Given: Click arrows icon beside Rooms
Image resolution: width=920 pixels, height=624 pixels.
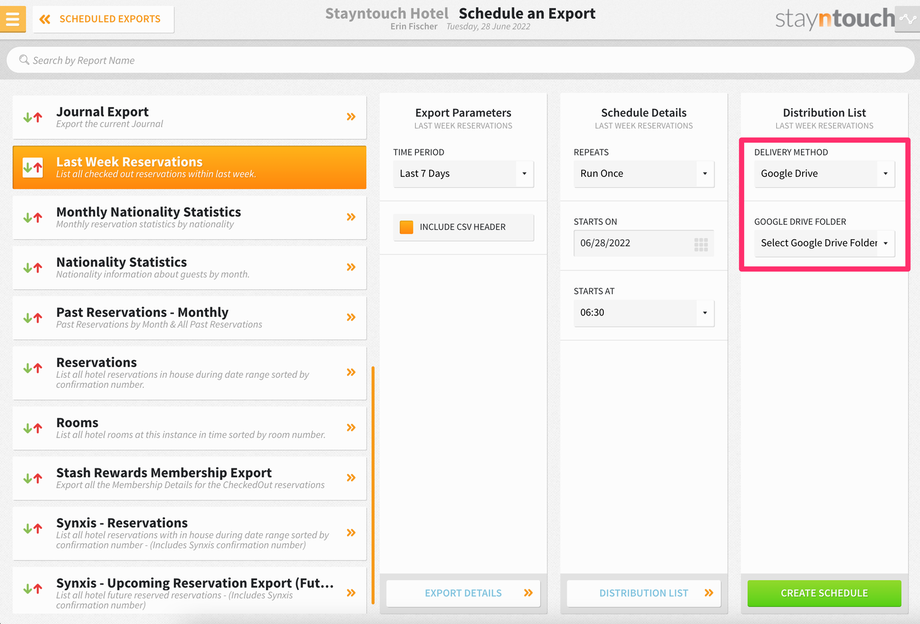Looking at the screenshot, I should point(33,428).
